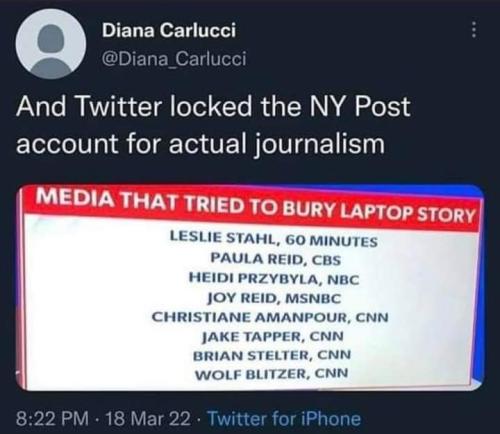Open Diana Carlucci display name profile
The width and height of the screenshot is (500, 434).
169,31
